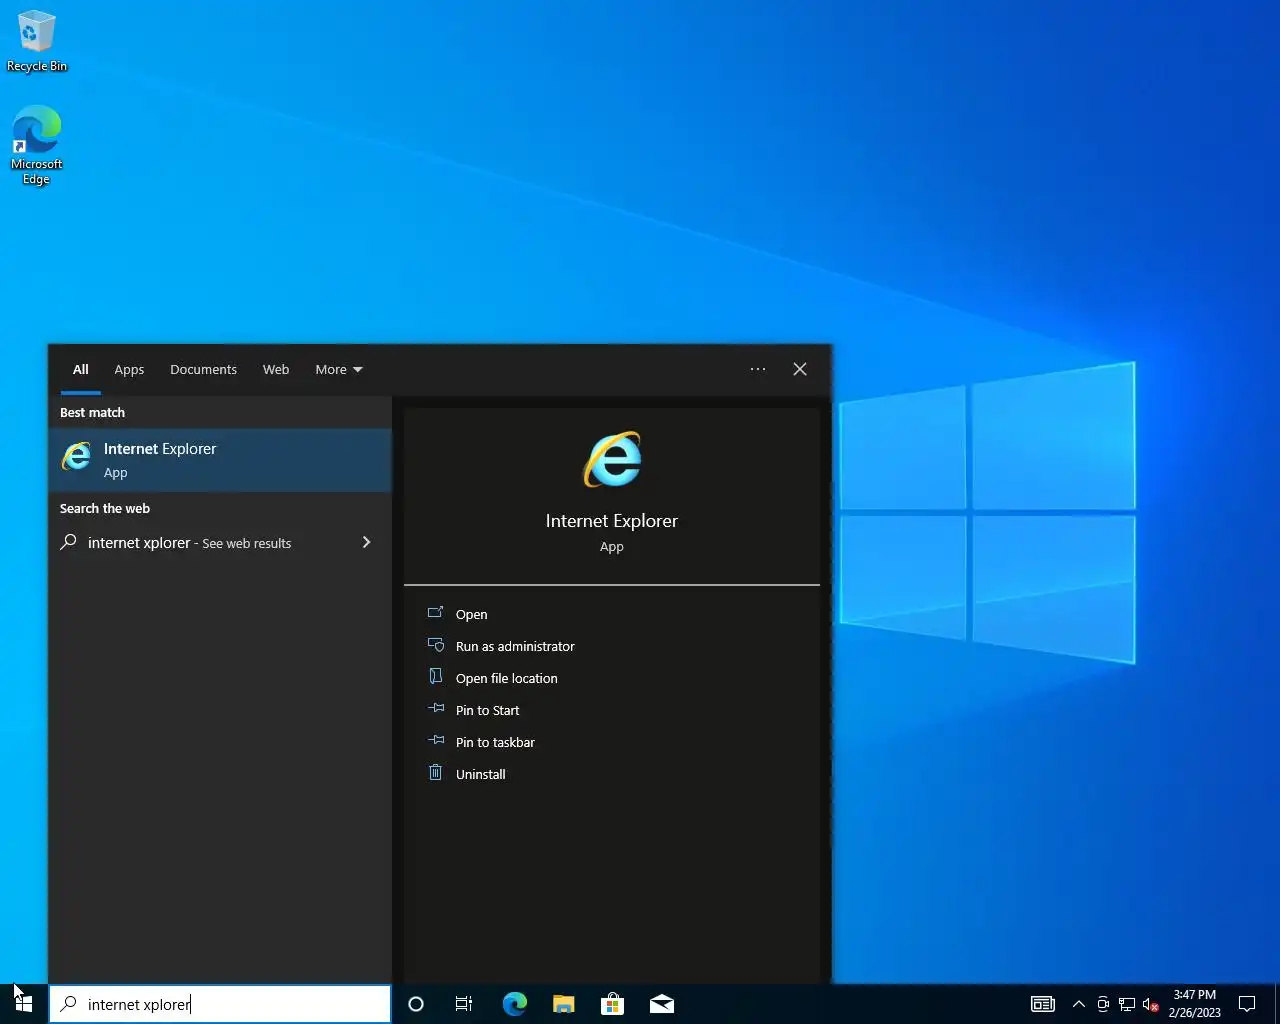Switch to the Apps search tab
The width and height of the screenshot is (1280, 1024).
(x=129, y=369)
